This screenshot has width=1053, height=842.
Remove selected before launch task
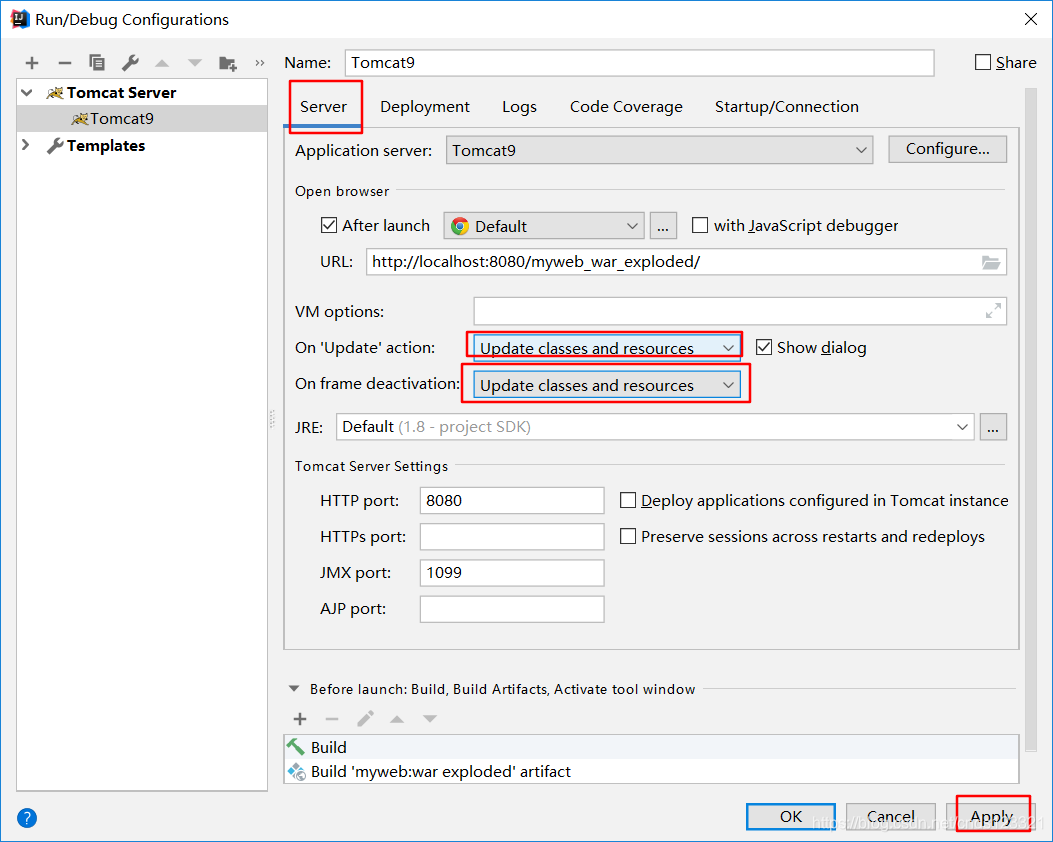(332, 719)
